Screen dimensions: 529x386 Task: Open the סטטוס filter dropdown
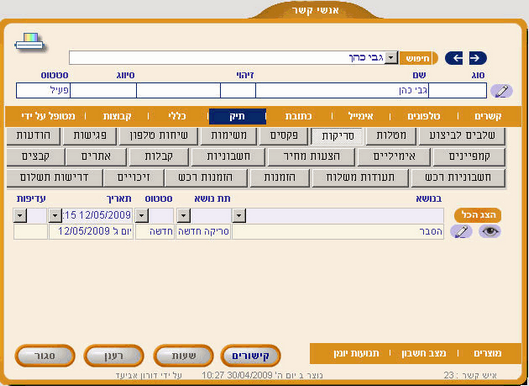[x=141, y=215]
